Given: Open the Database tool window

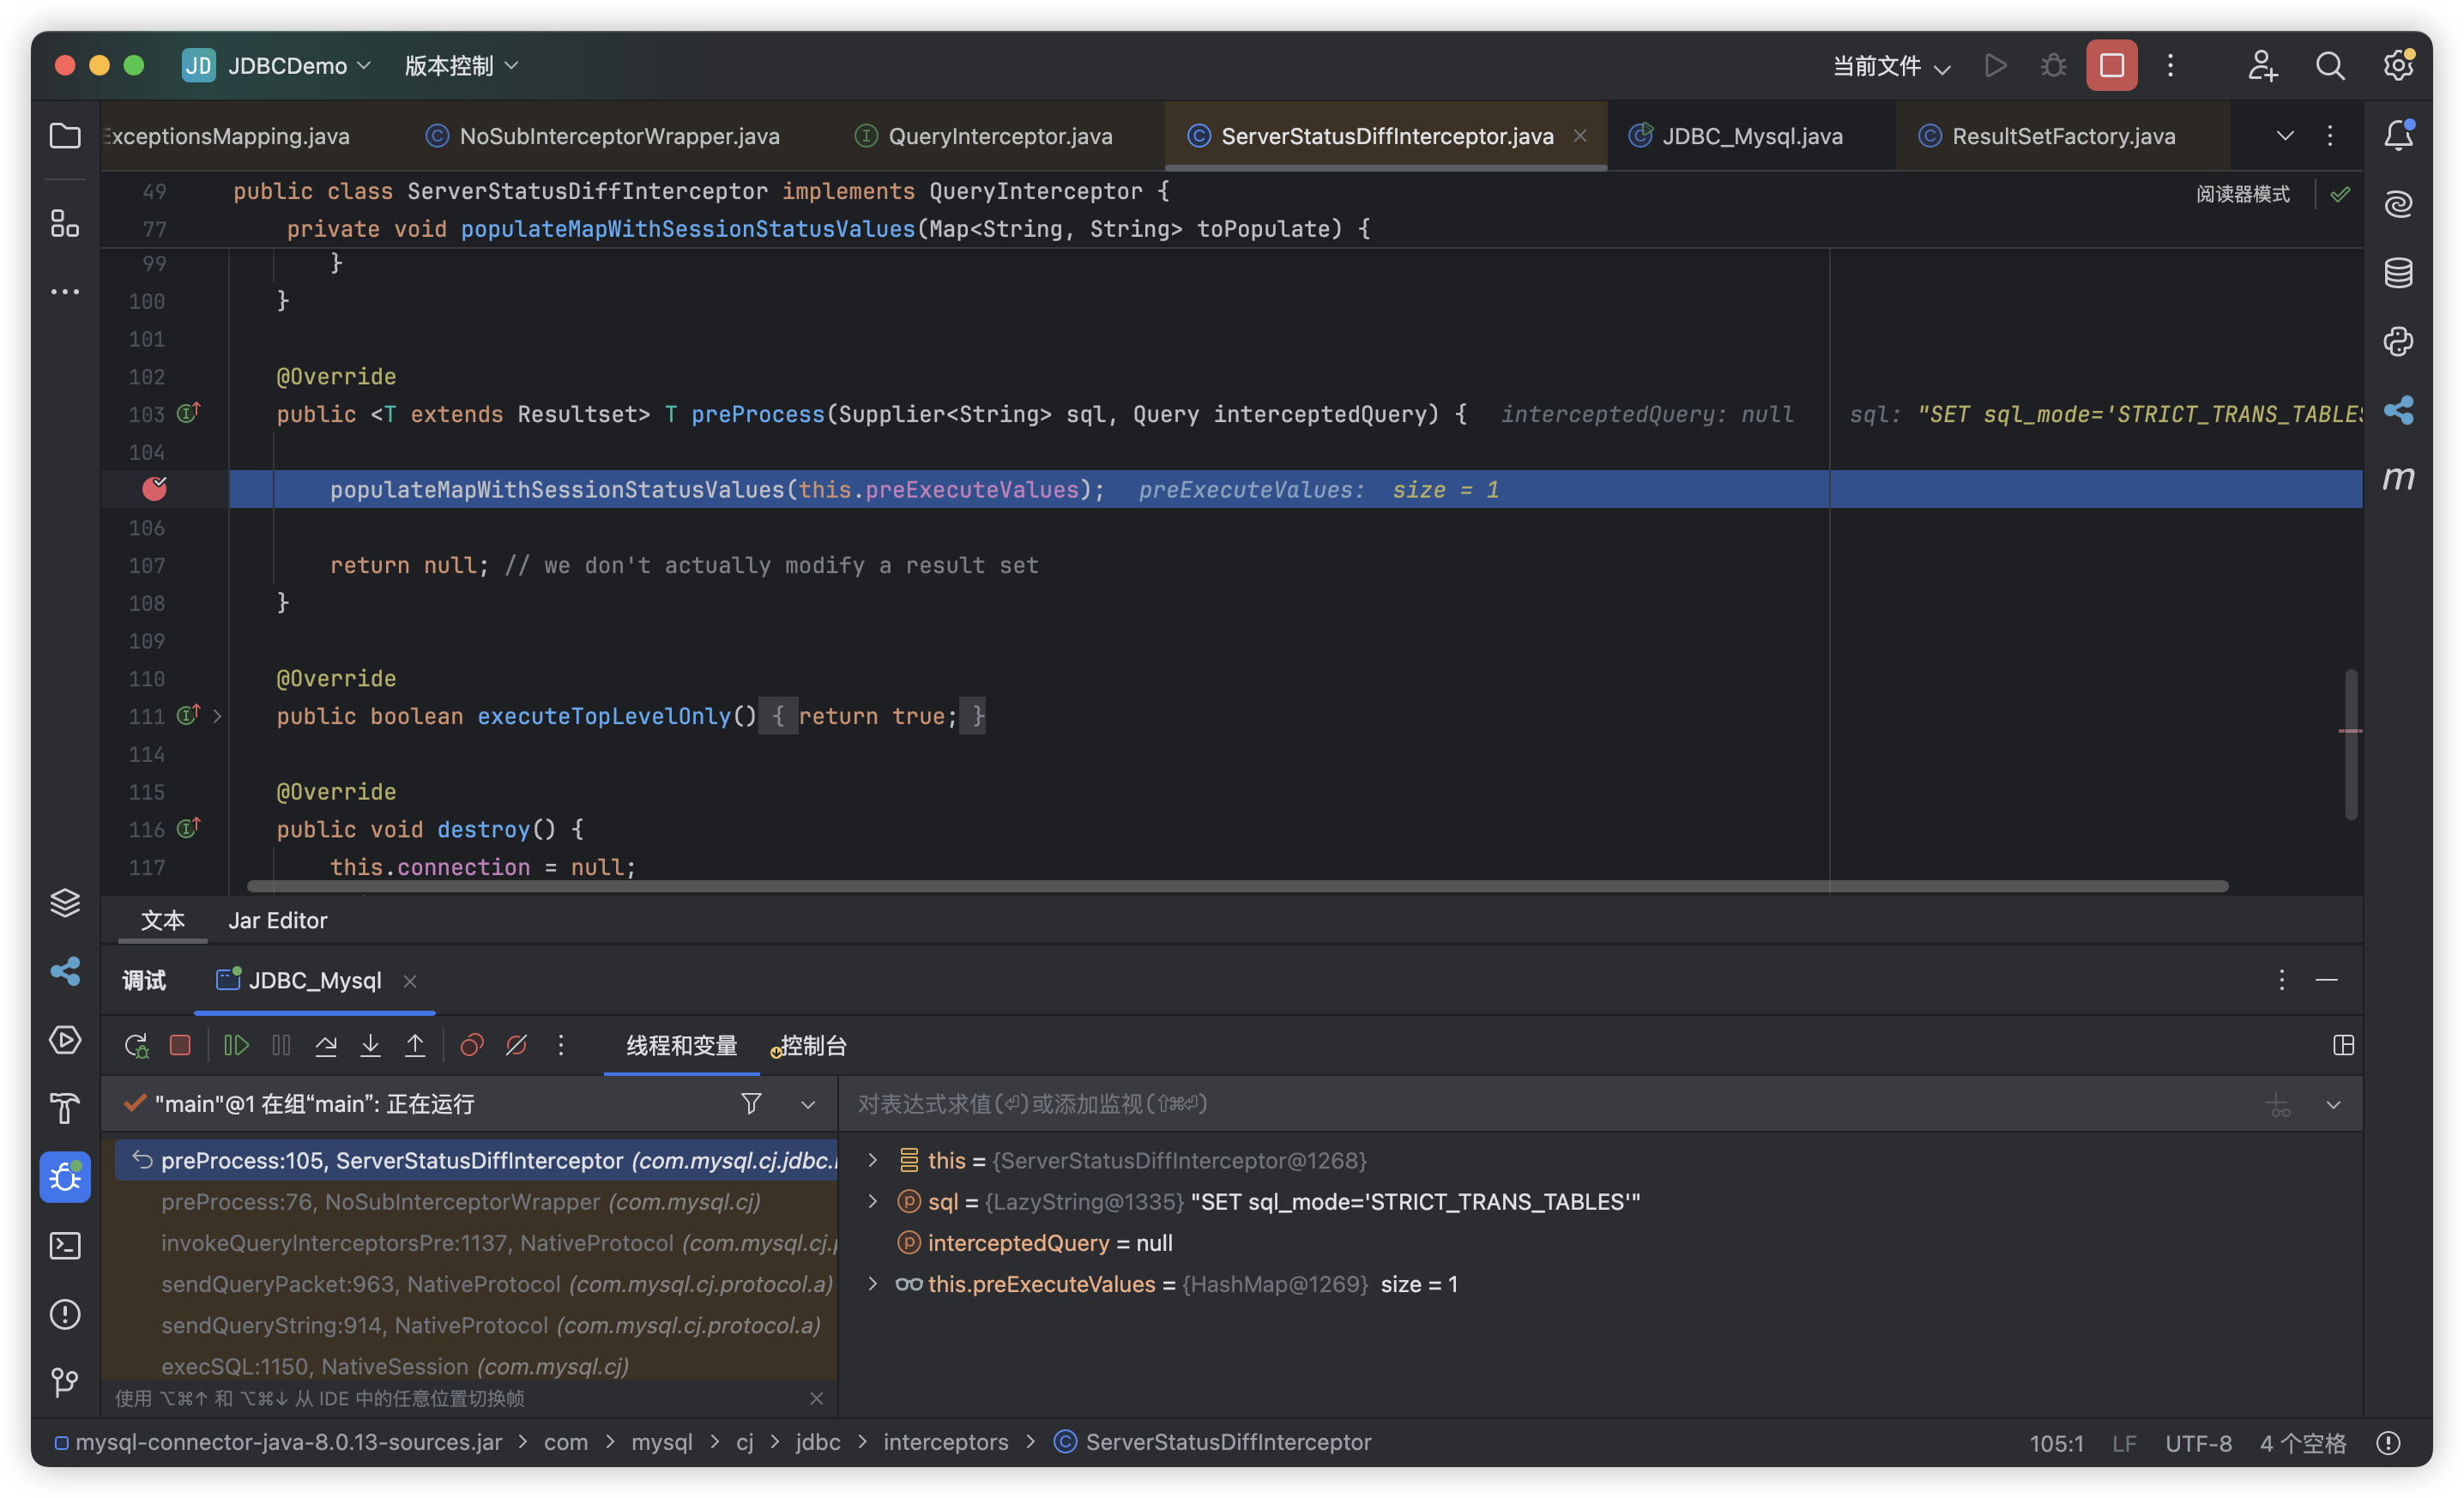Looking at the screenshot, I should 2398,272.
